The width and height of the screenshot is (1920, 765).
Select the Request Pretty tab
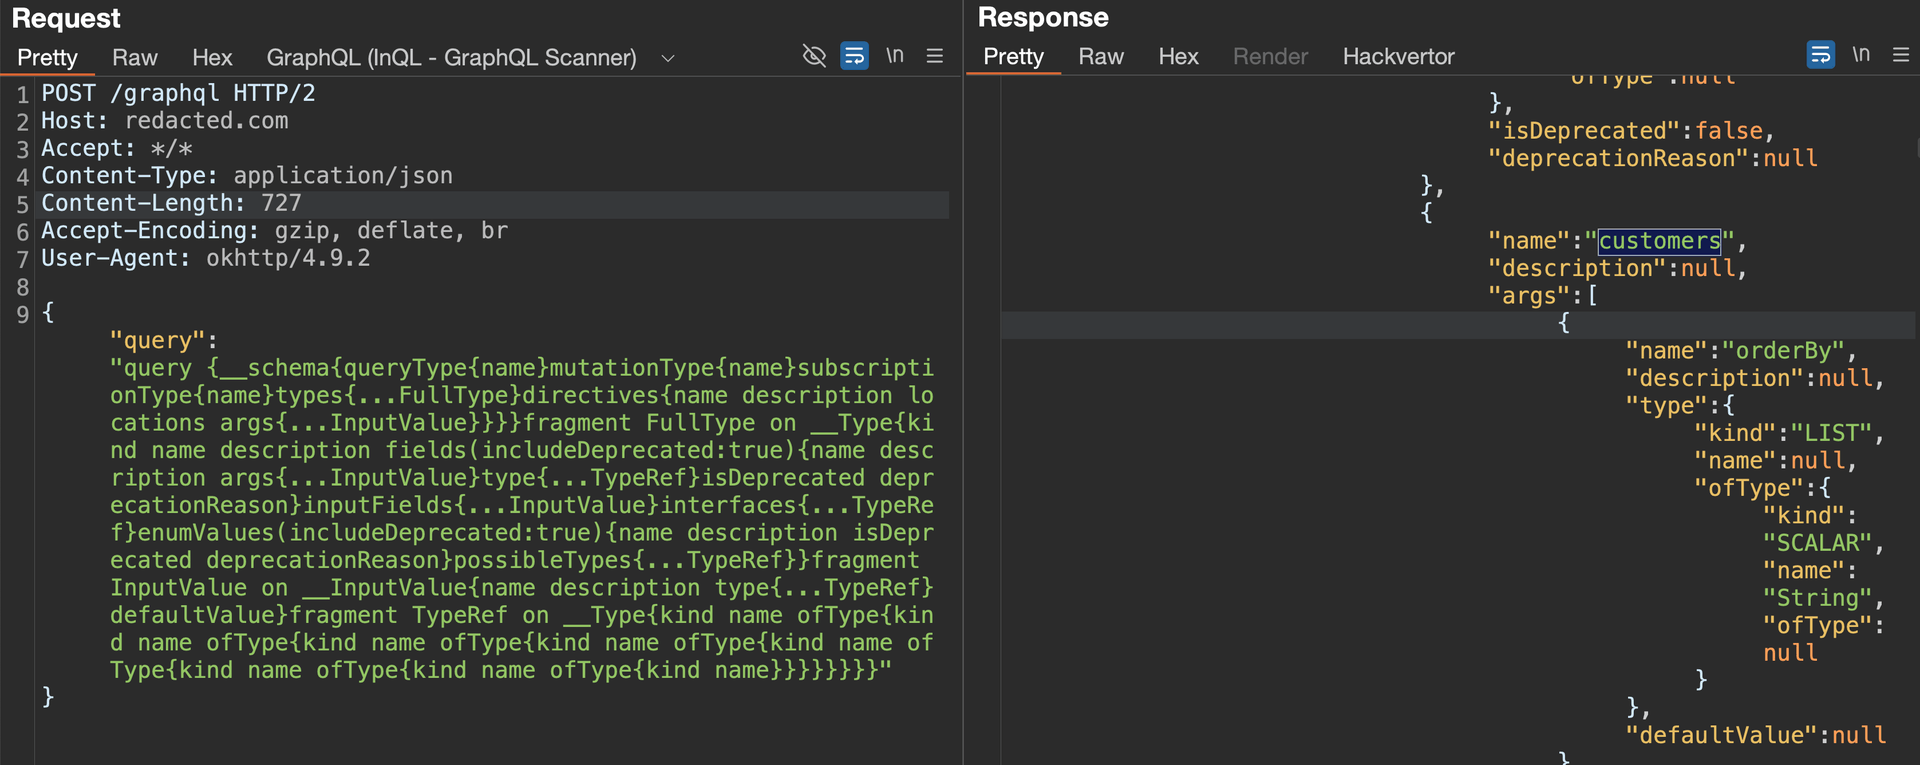tap(47, 58)
